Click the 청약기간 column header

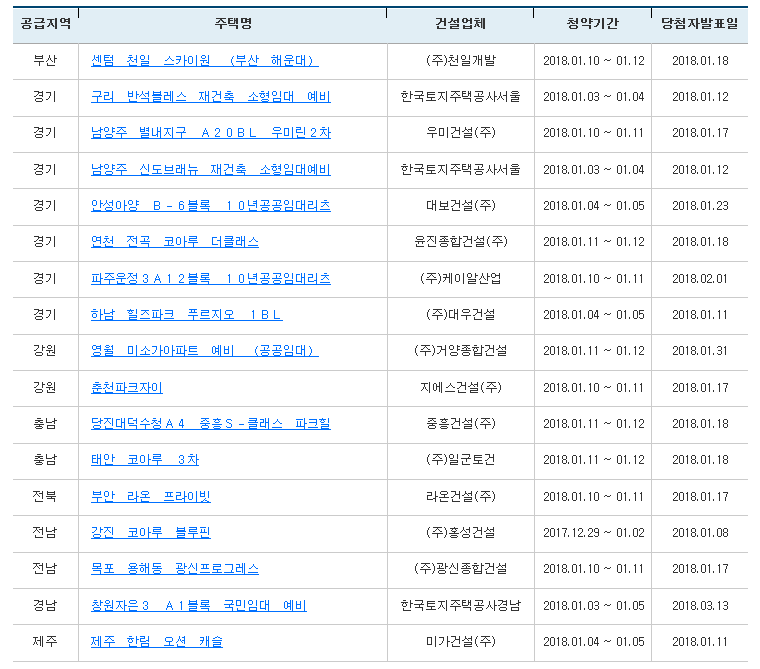click(x=593, y=23)
